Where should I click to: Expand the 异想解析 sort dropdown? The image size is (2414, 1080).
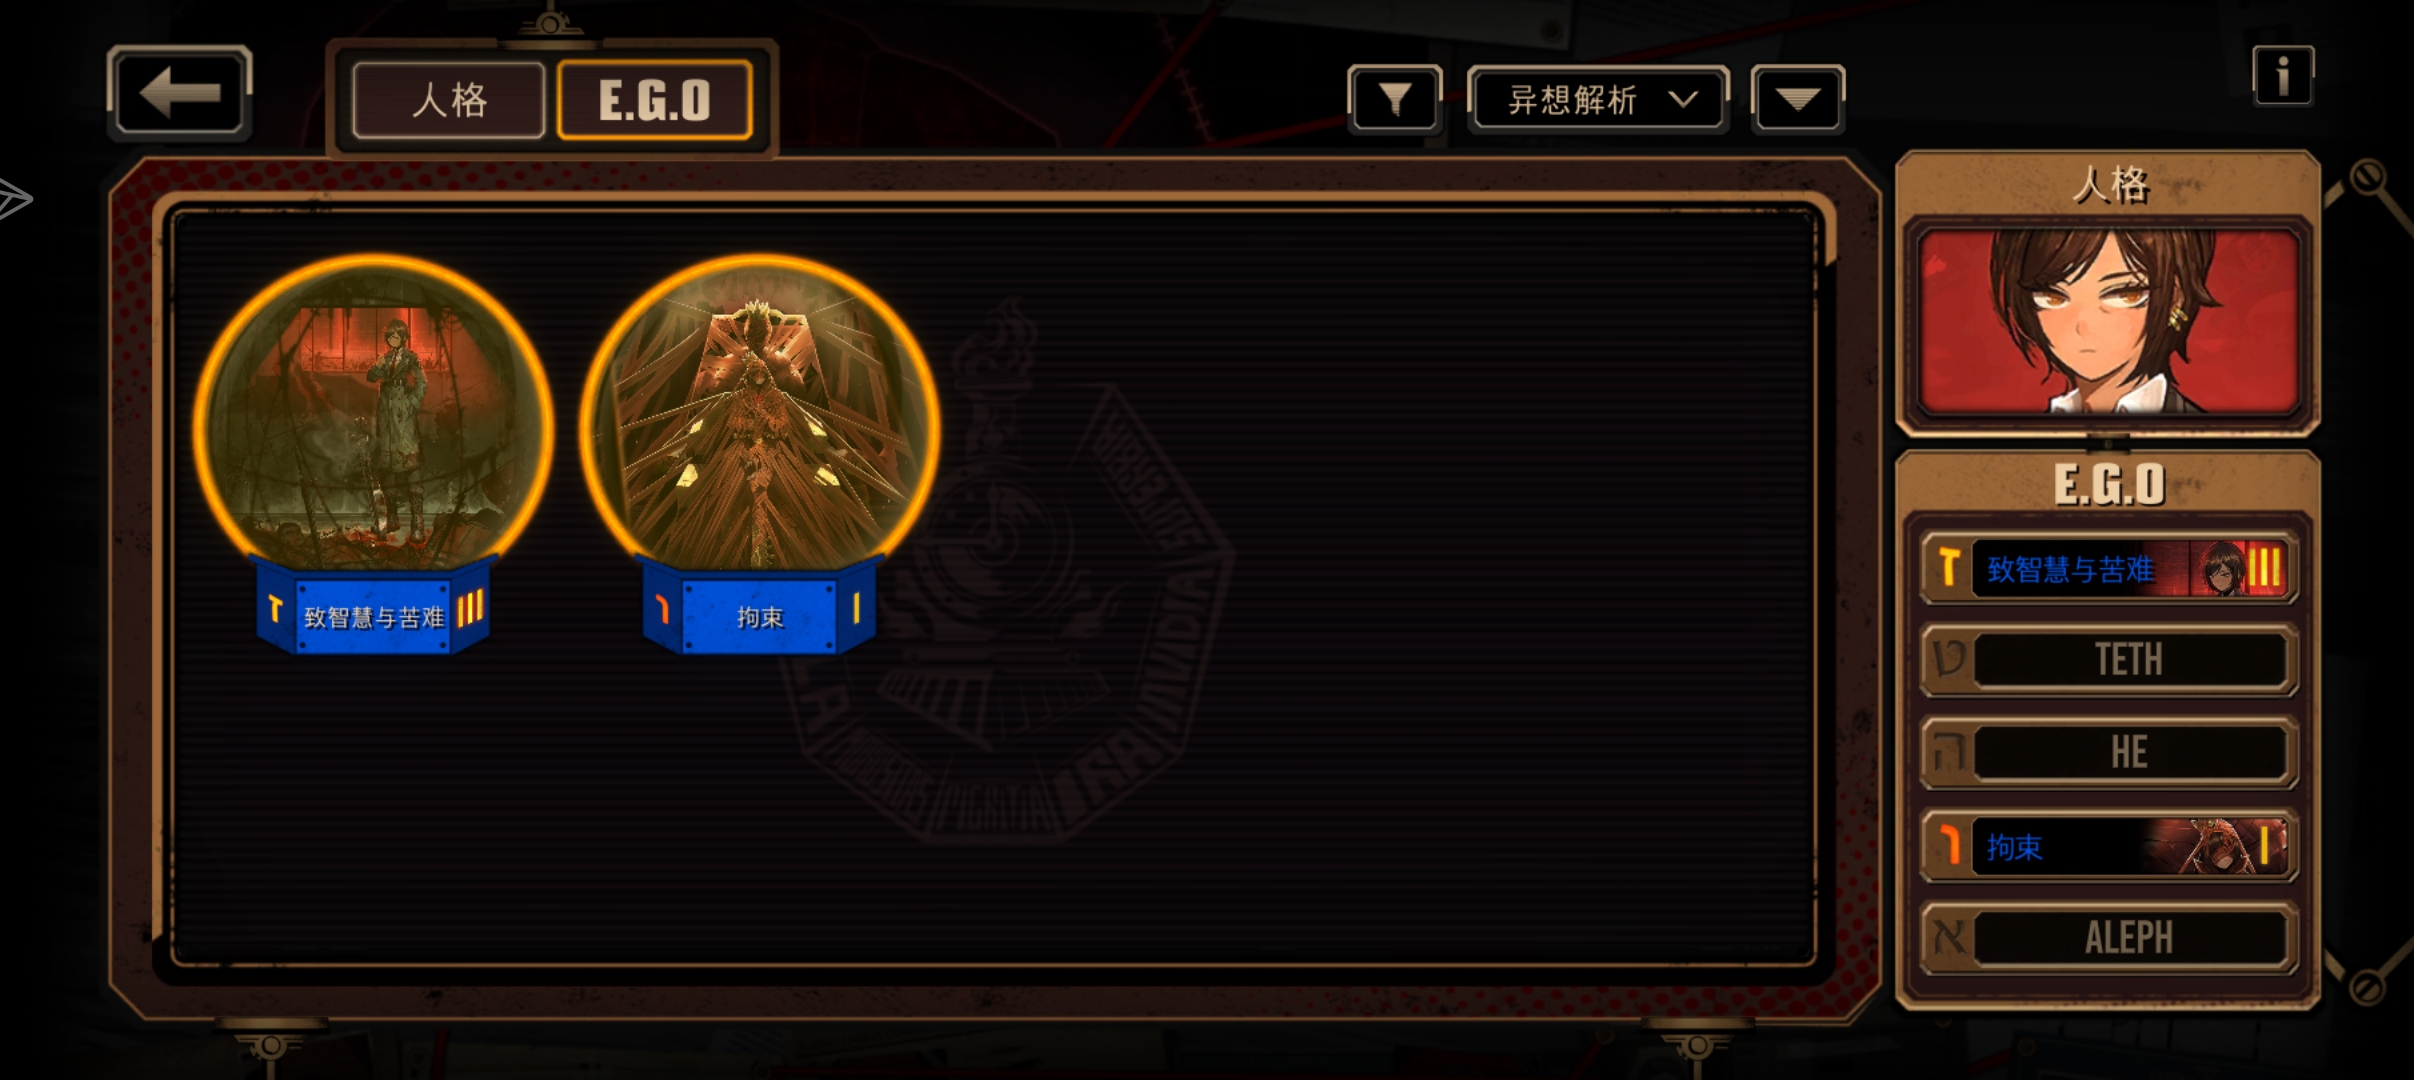[x=1598, y=99]
